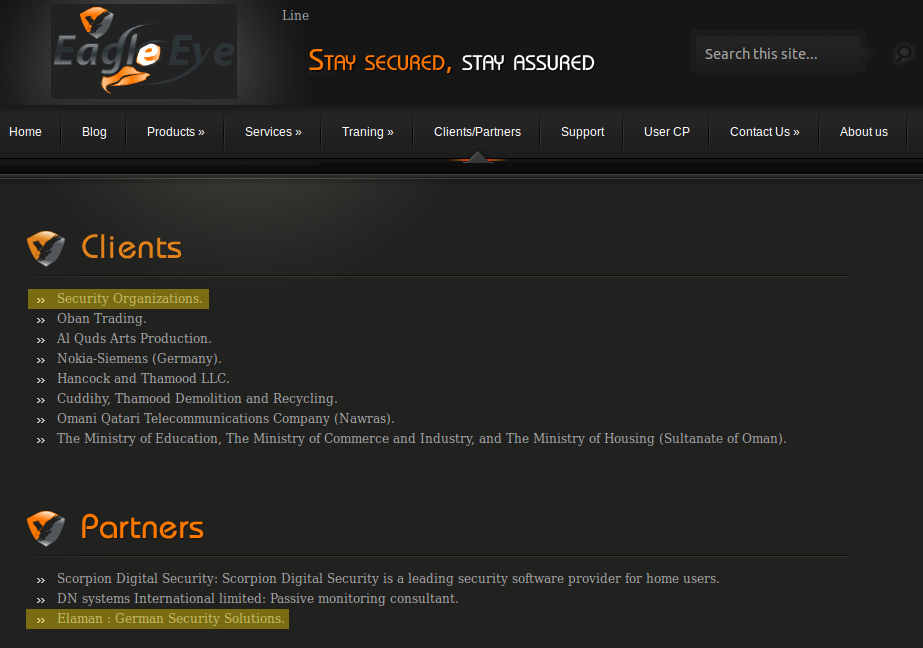Screen dimensions: 923x648
Task: Click the Clients heading
Action: click(132, 247)
